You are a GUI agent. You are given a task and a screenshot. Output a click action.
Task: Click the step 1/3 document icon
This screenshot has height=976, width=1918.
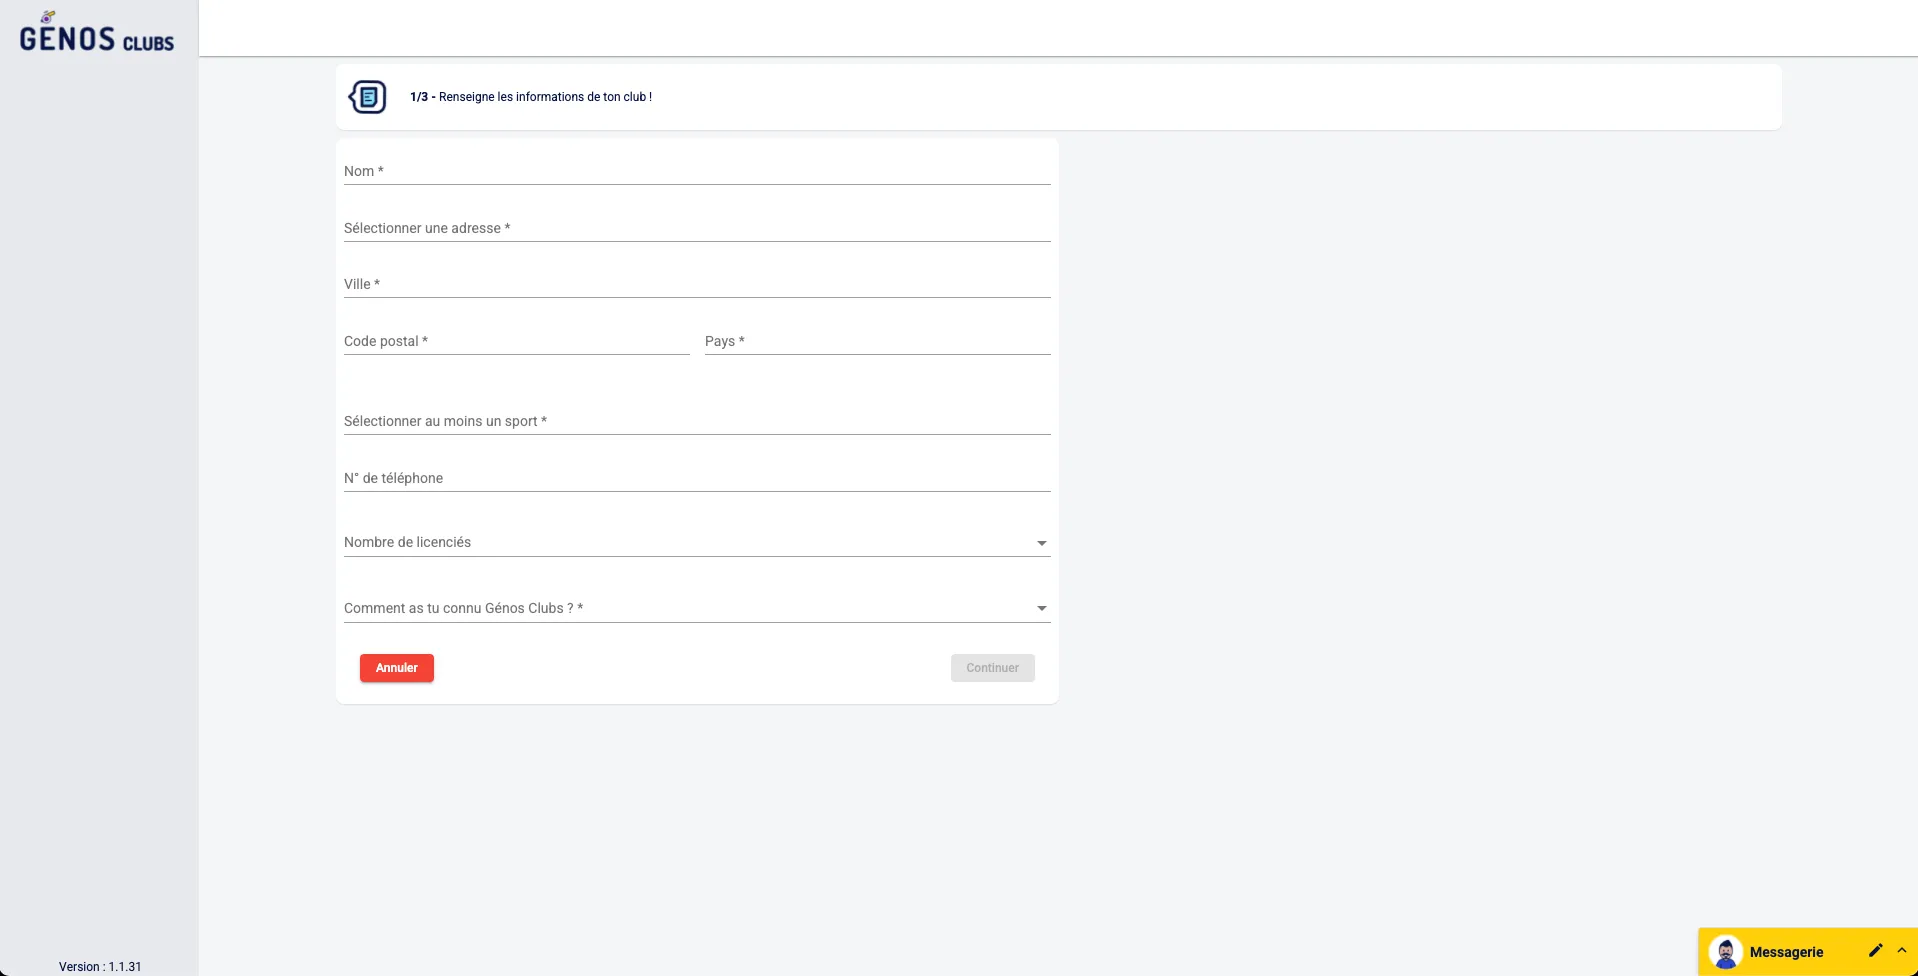367,97
